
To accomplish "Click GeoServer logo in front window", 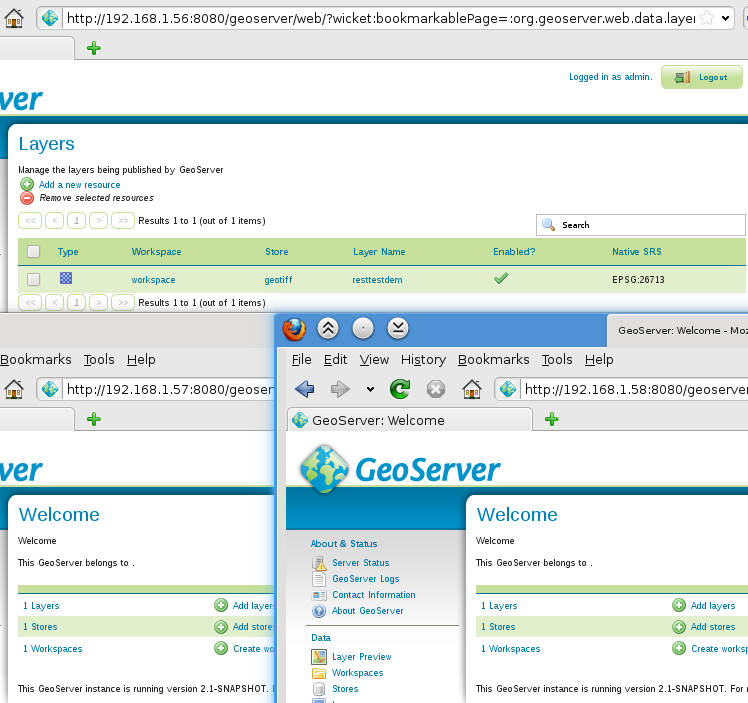I will click(400, 469).
